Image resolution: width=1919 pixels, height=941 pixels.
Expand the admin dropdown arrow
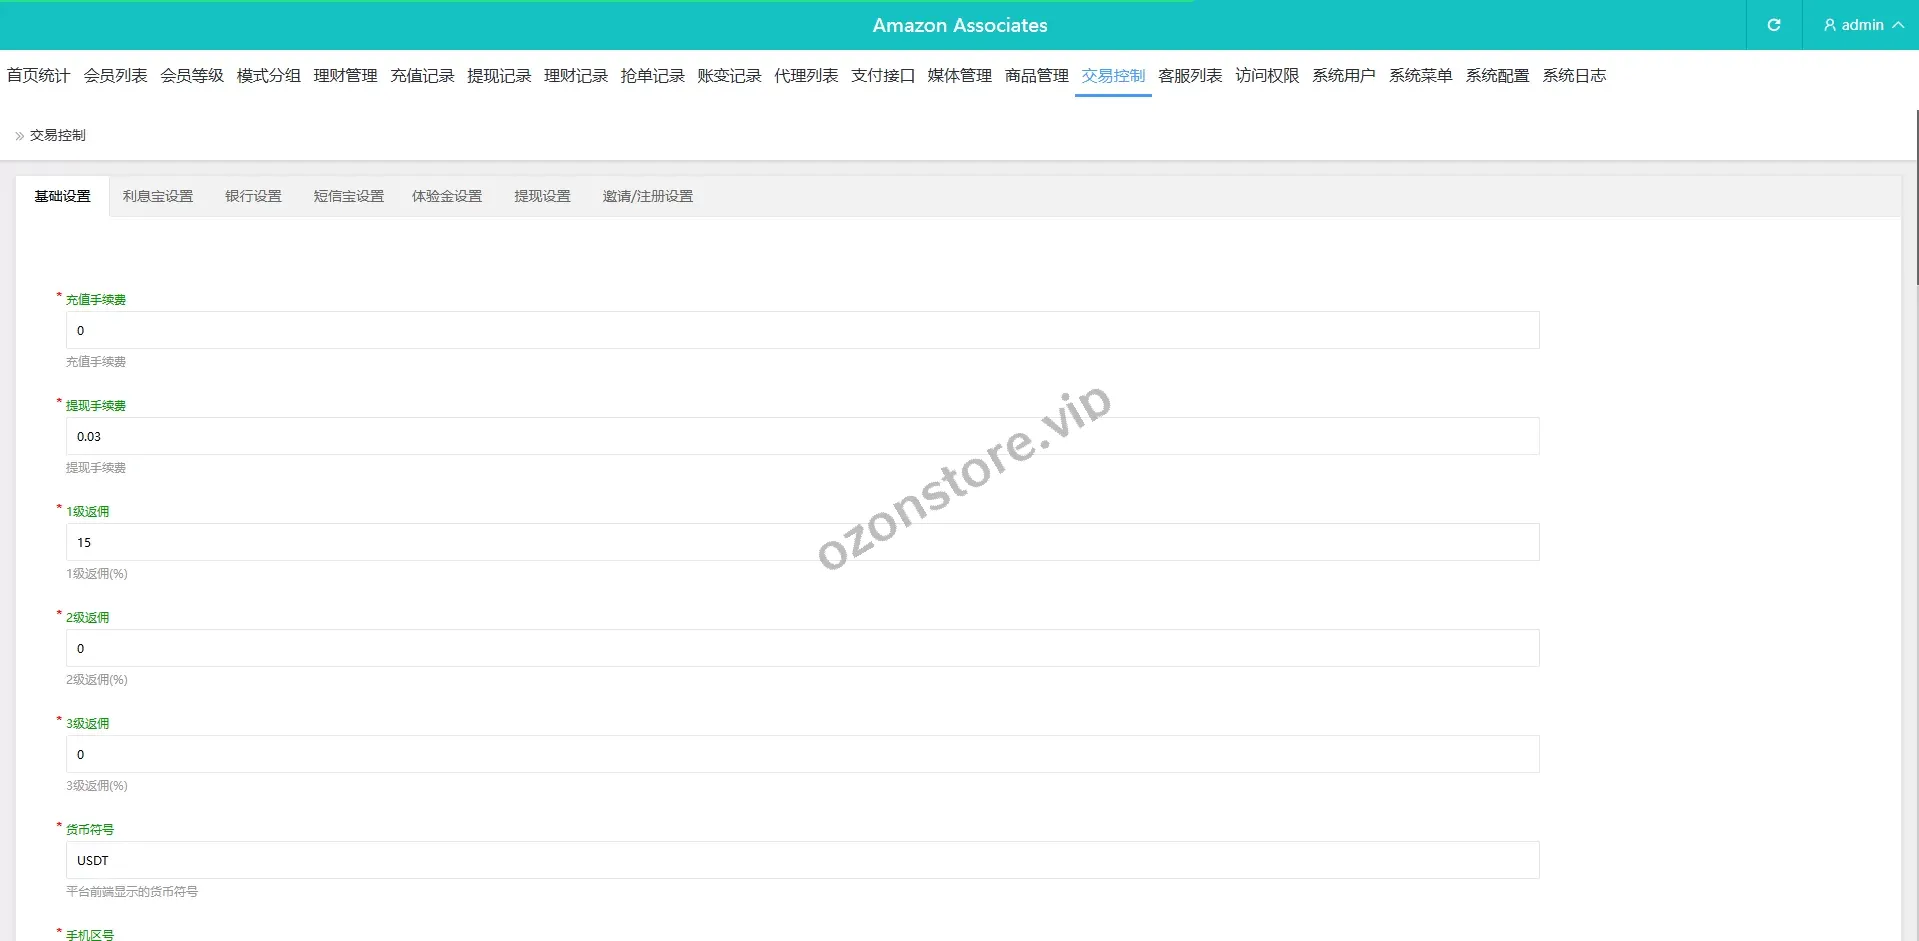tap(1897, 25)
